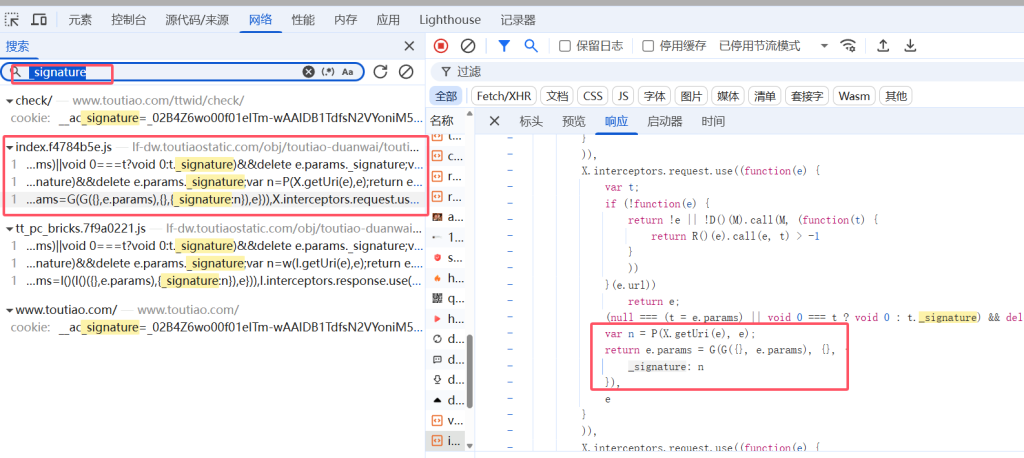Click the export HAR download arrow icon

pos(911,46)
